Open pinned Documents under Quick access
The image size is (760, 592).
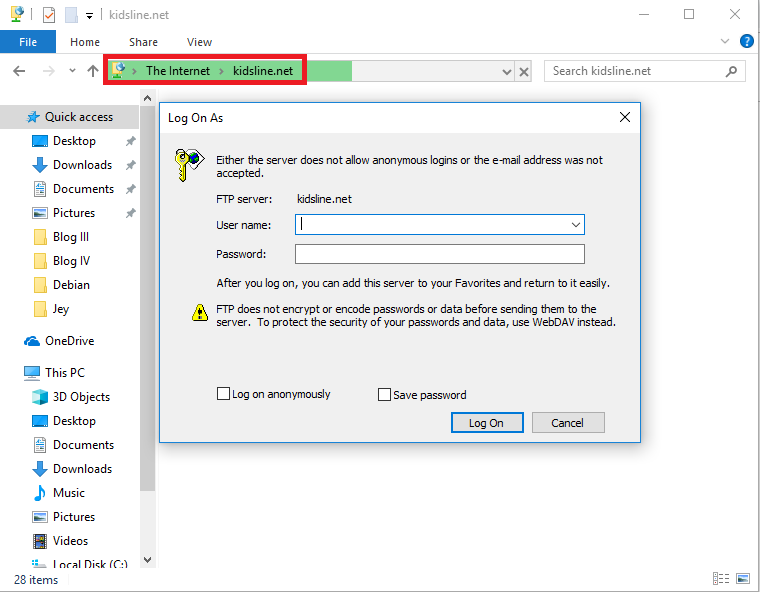point(83,189)
